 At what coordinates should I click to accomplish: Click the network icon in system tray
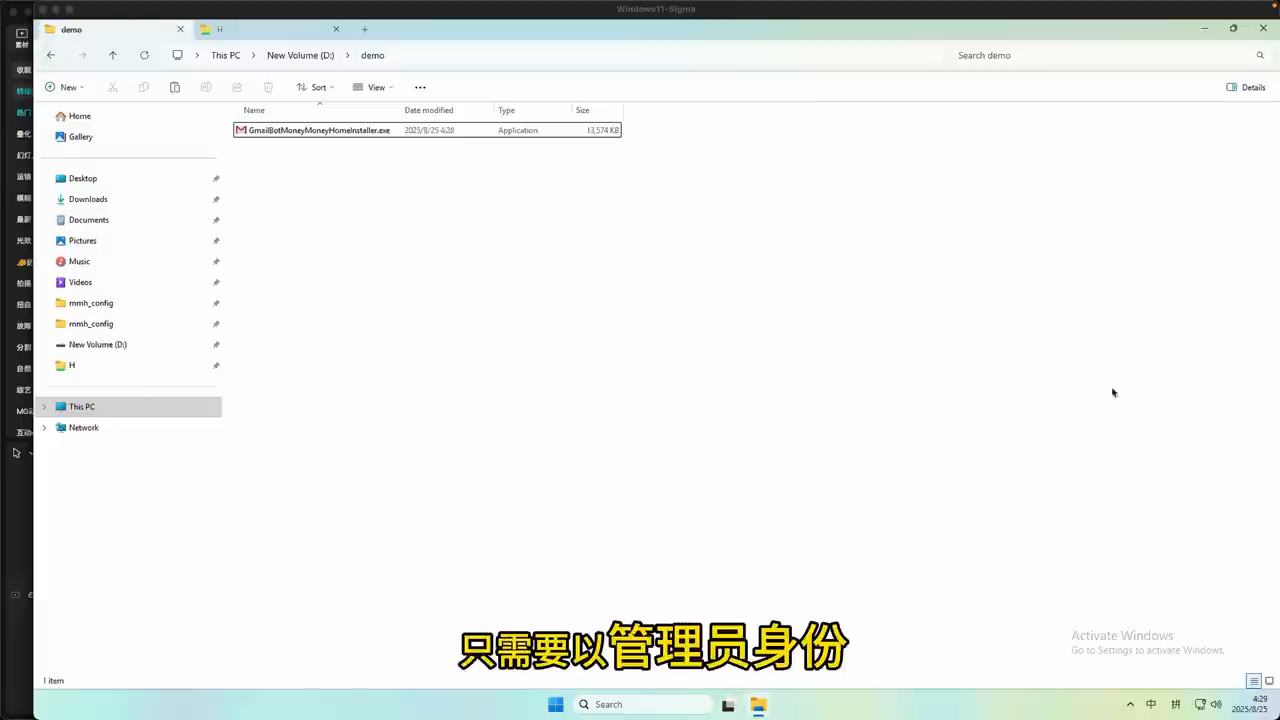pos(1201,704)
